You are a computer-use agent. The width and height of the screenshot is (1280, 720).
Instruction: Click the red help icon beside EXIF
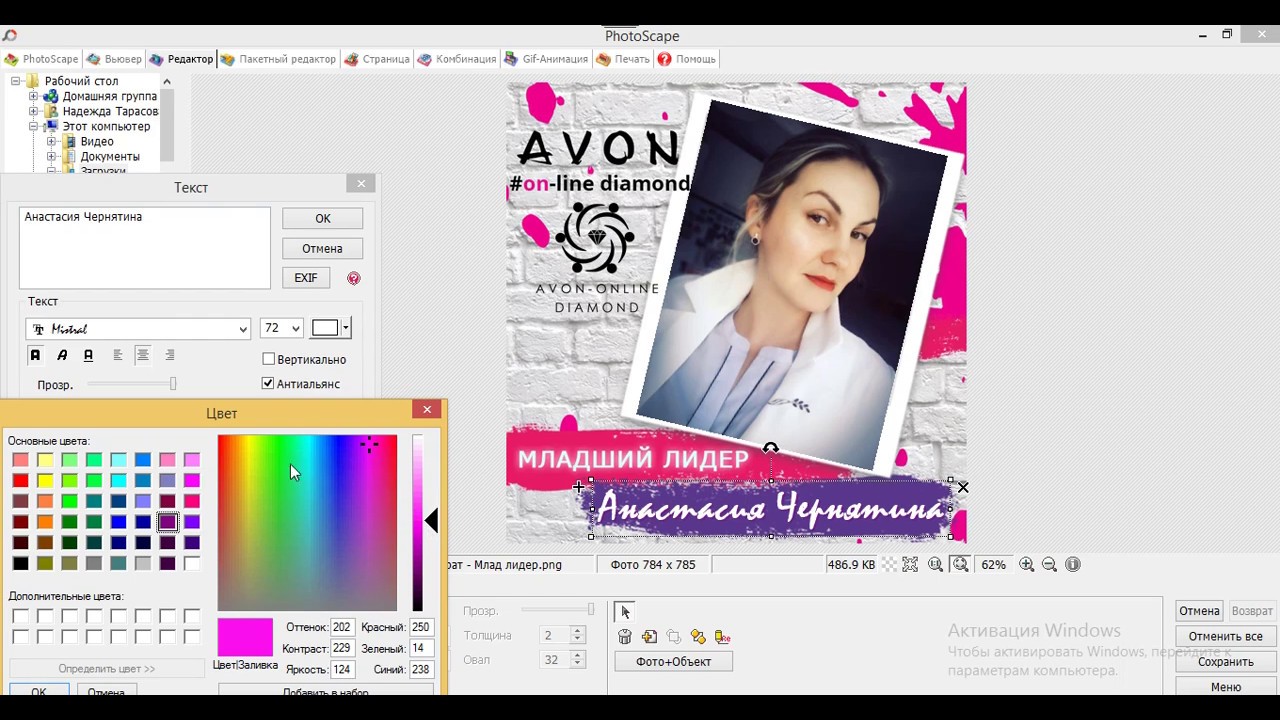(354, 278)
